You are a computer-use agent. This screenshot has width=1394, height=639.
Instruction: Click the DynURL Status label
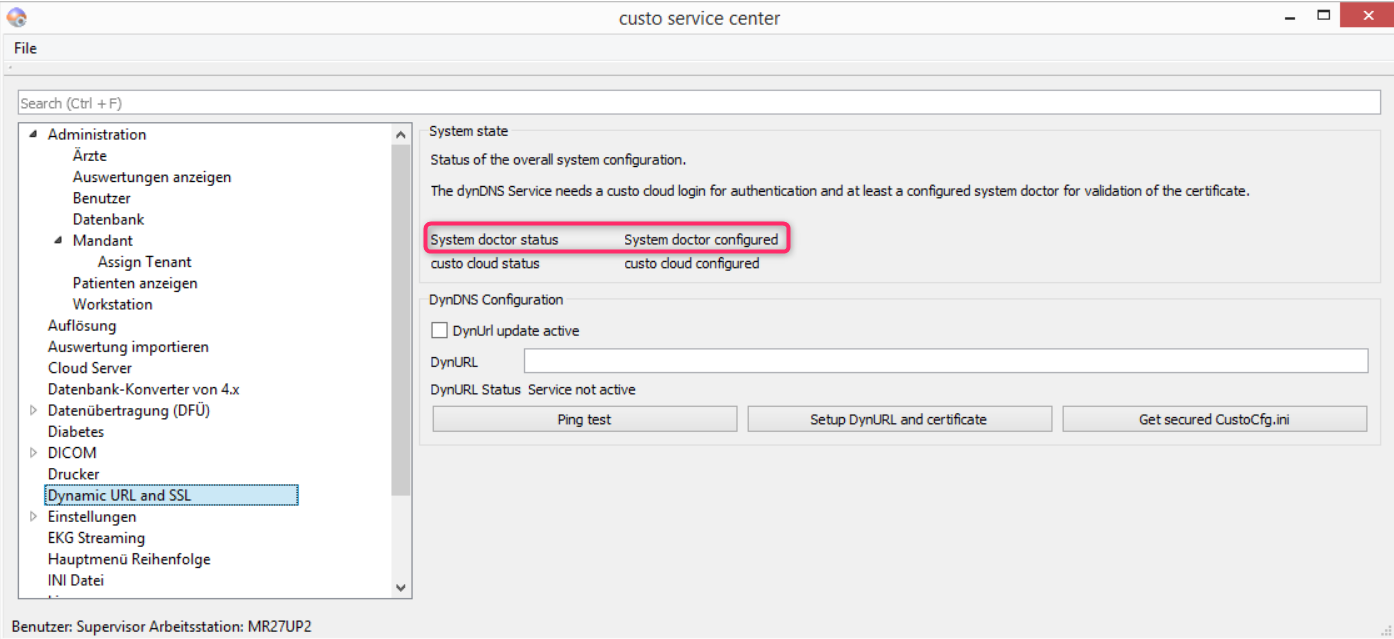tap(475, 390)
